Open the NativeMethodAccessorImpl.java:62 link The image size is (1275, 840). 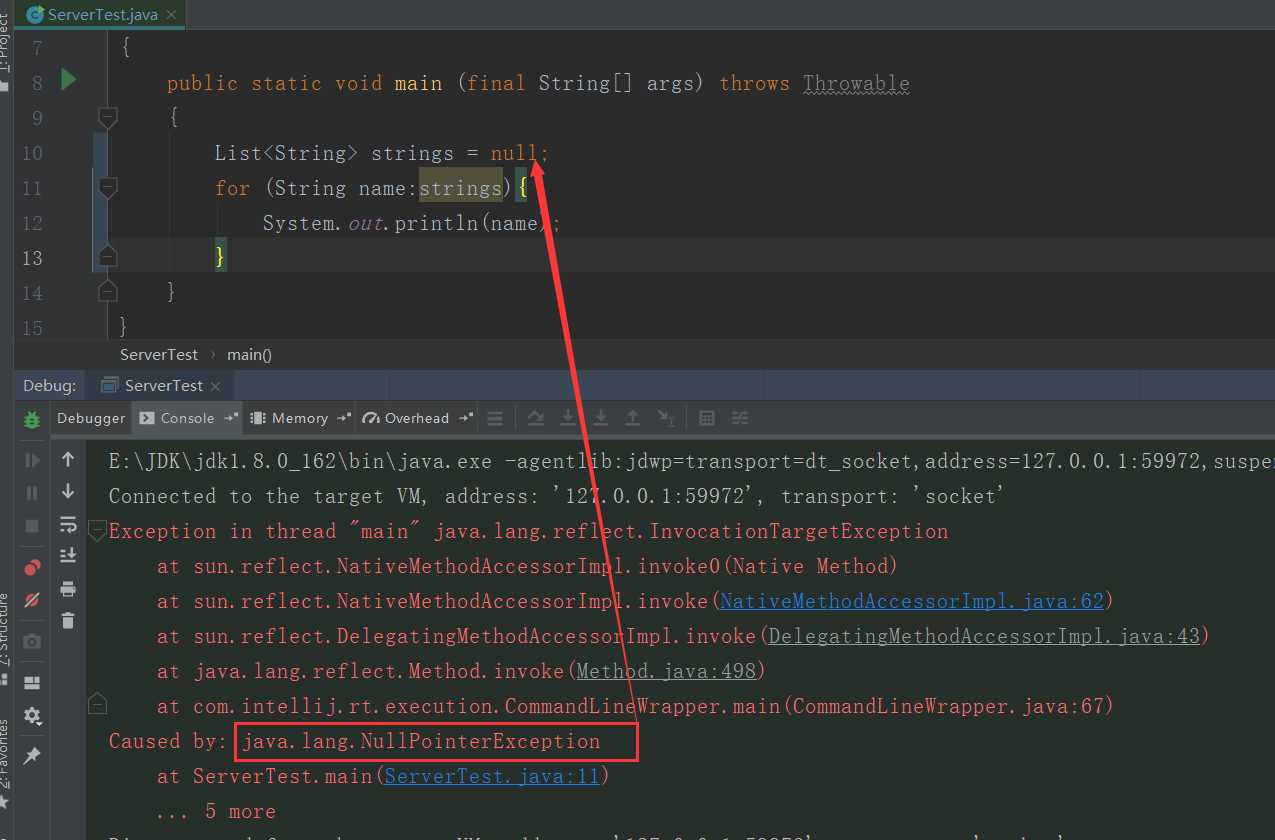click(x=911, y=601)
